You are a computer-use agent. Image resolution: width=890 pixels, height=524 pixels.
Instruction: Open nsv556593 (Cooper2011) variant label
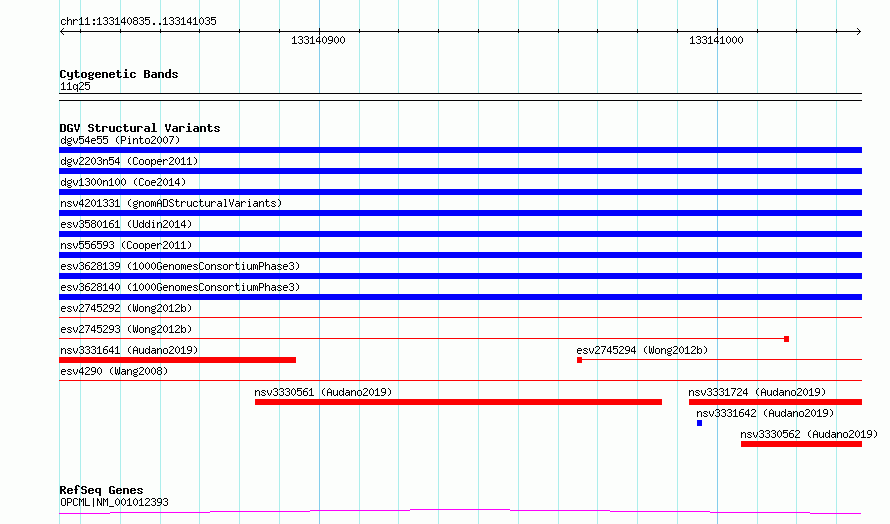(126, 245)
